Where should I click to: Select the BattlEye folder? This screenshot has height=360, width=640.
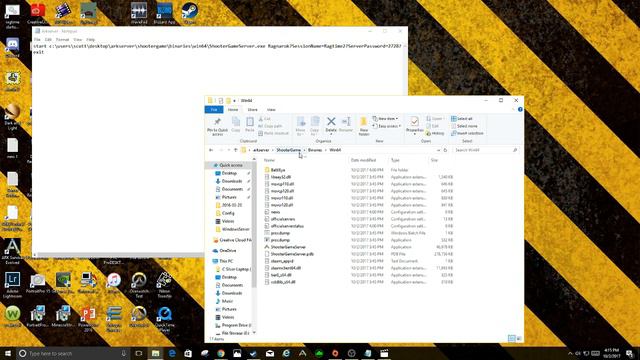click(x=278, y=170)
